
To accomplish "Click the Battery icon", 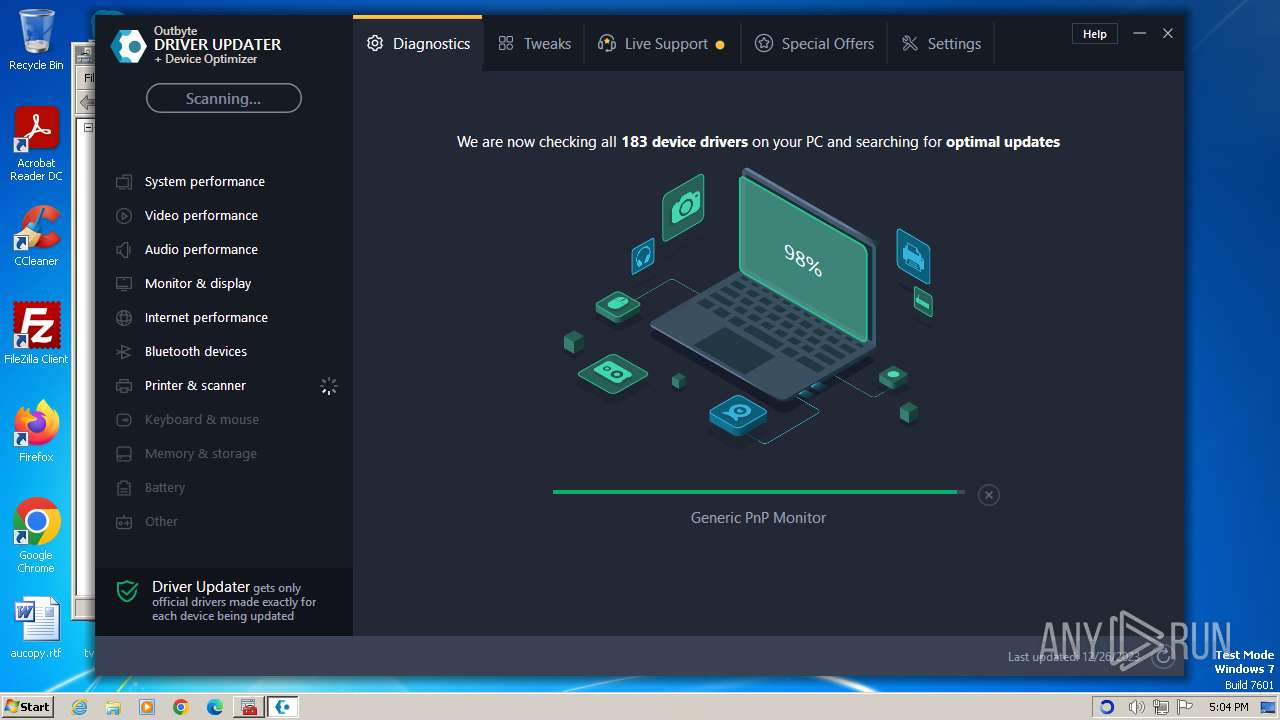I will pyautogui.click(x=124, y=488).
